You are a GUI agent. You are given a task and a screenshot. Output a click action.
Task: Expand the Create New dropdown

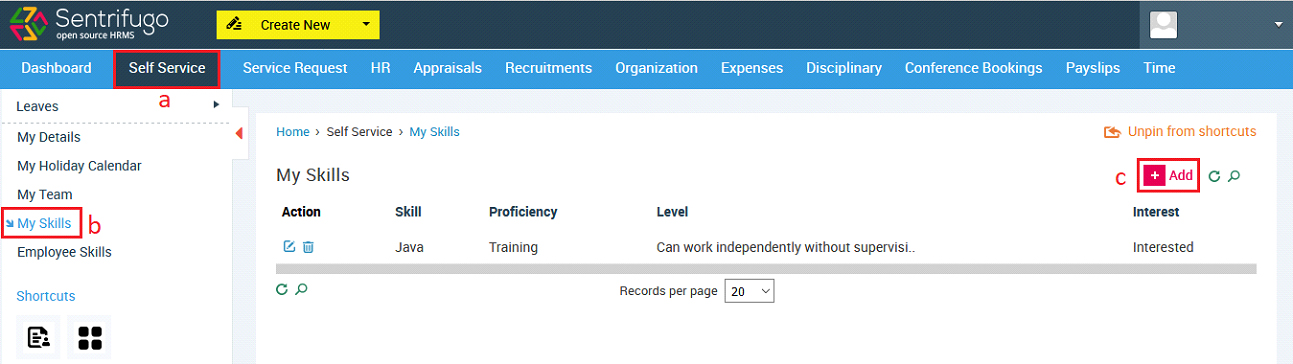coord(366,24)
